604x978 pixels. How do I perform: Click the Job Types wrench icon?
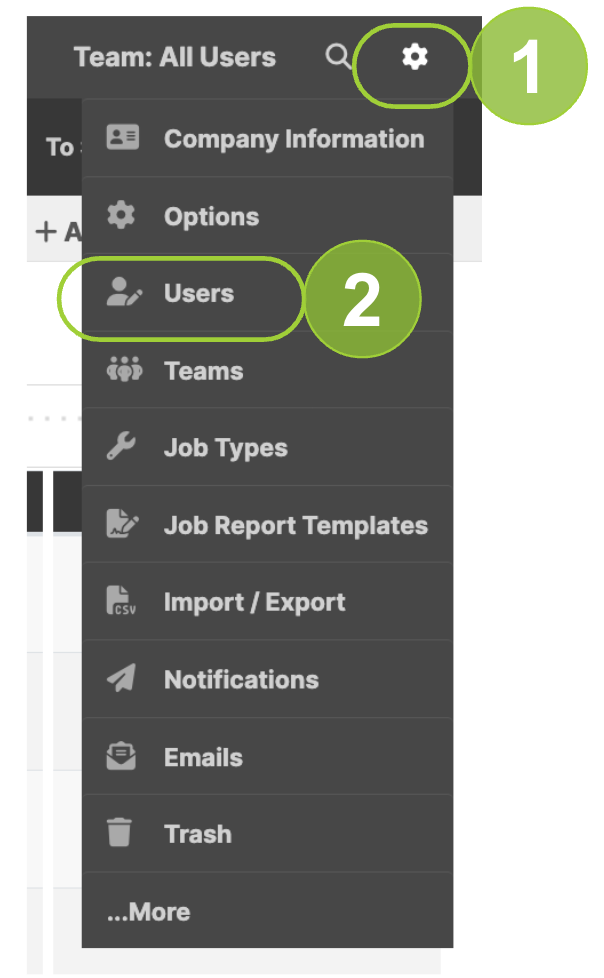pos(121,447)
